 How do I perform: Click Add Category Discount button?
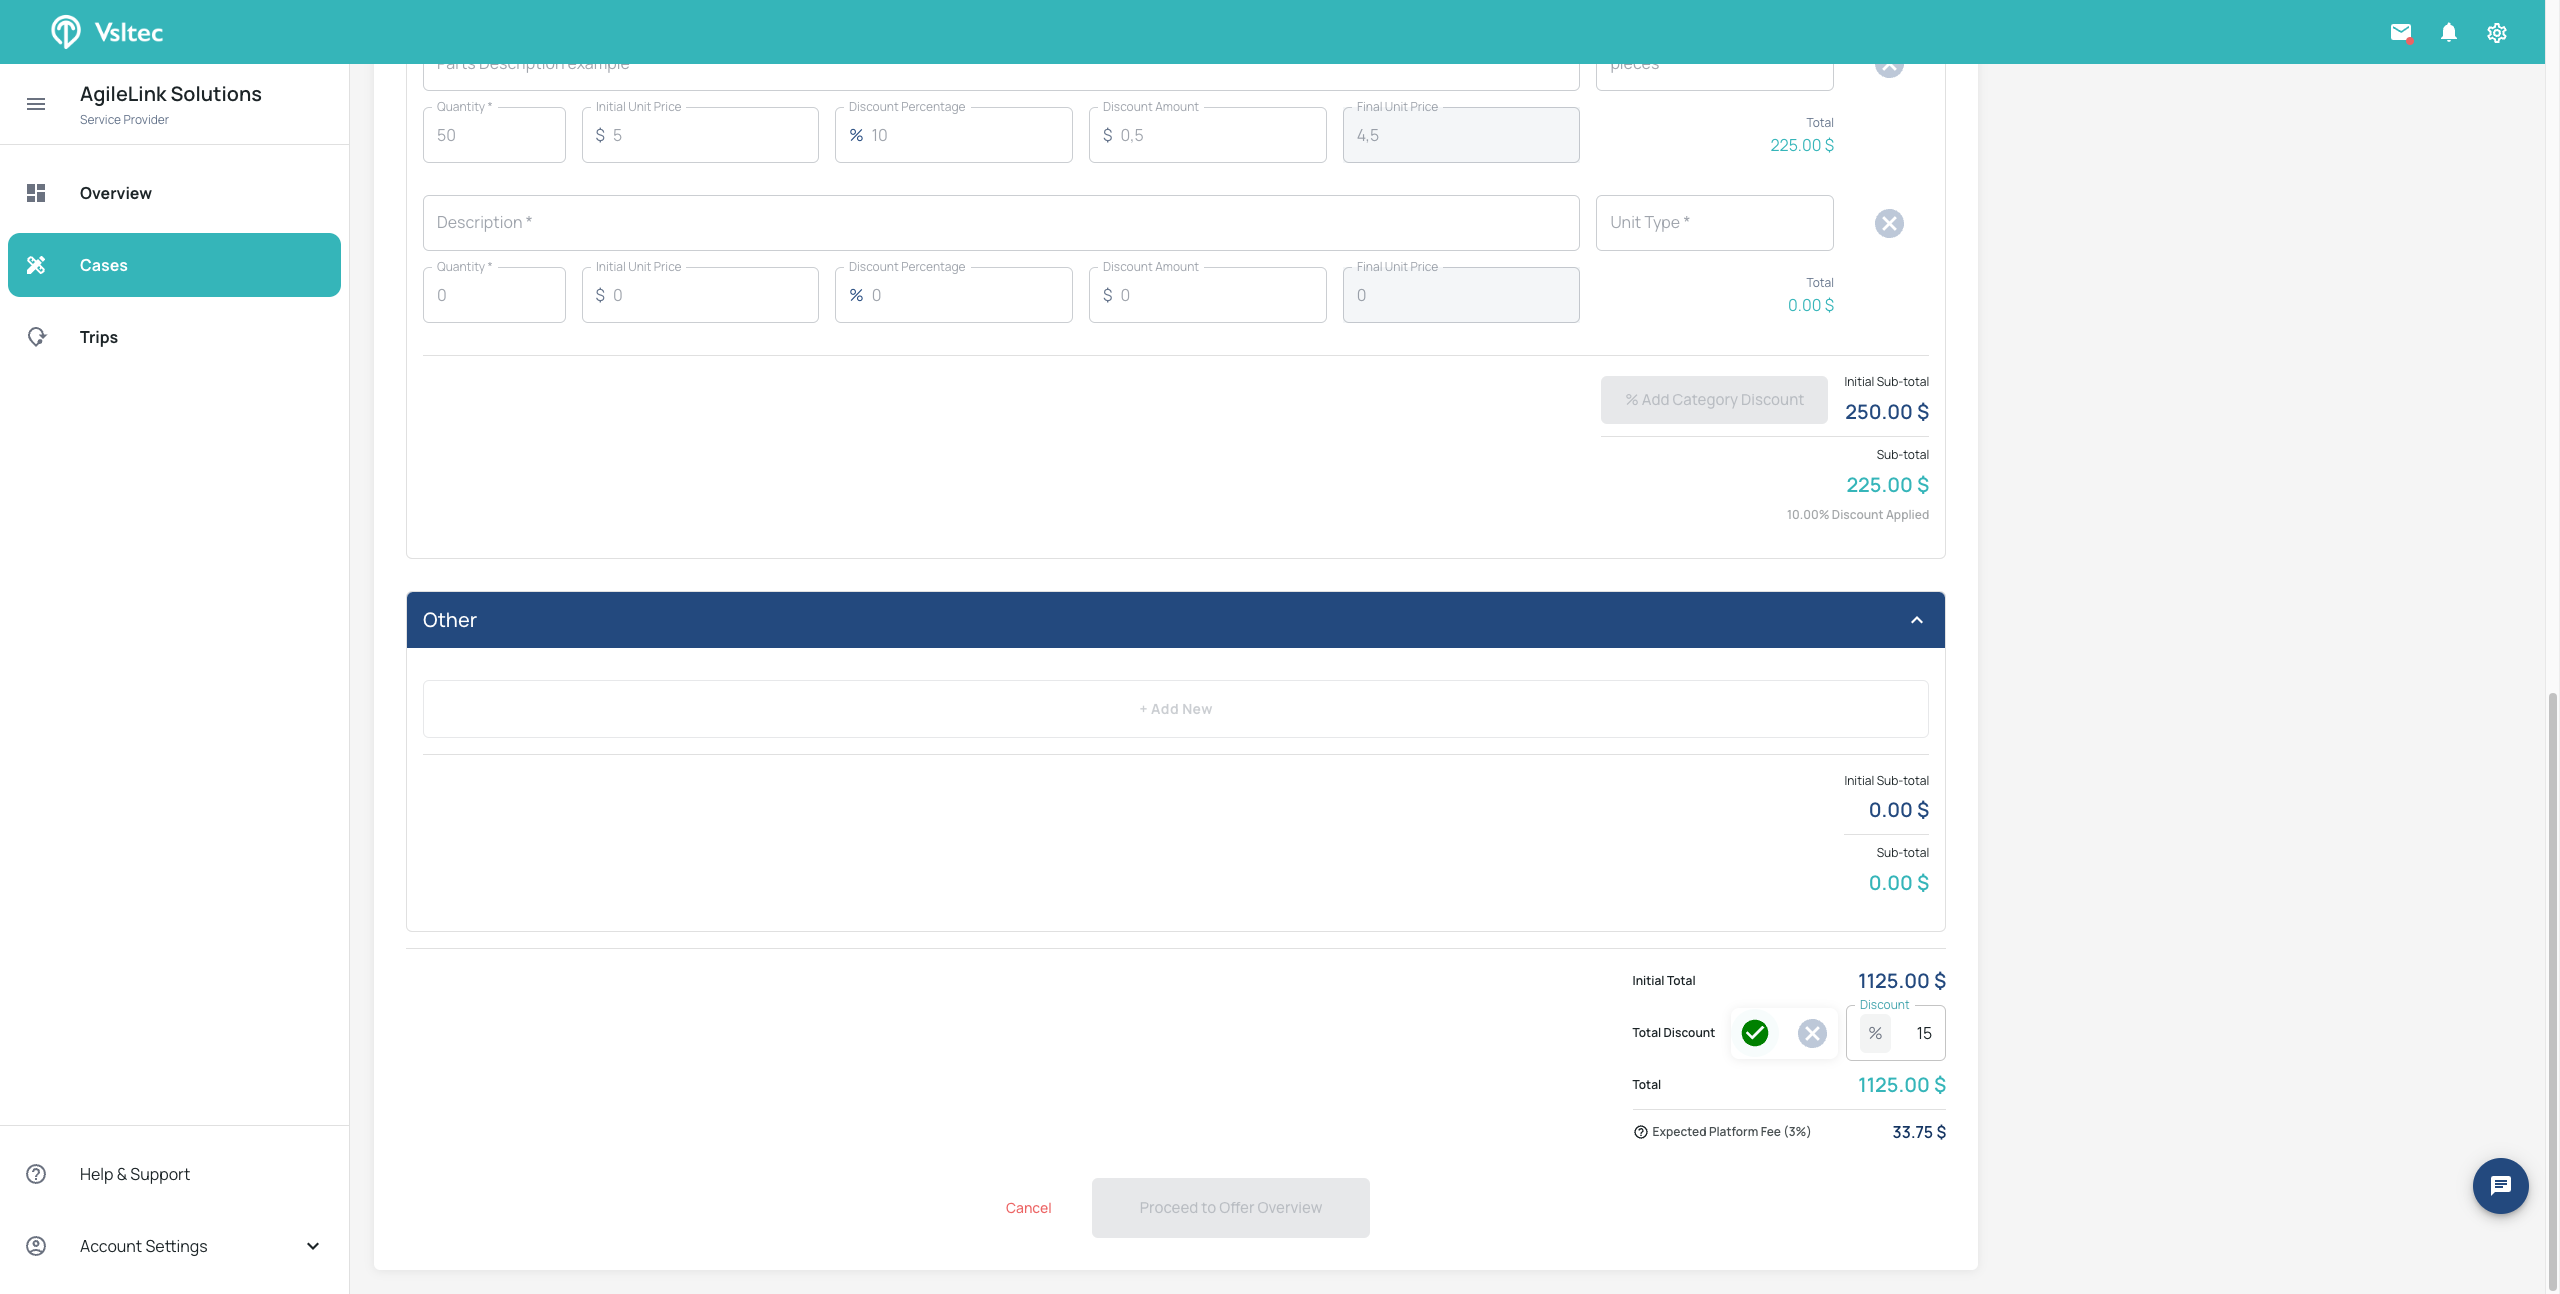[1714, 400]
